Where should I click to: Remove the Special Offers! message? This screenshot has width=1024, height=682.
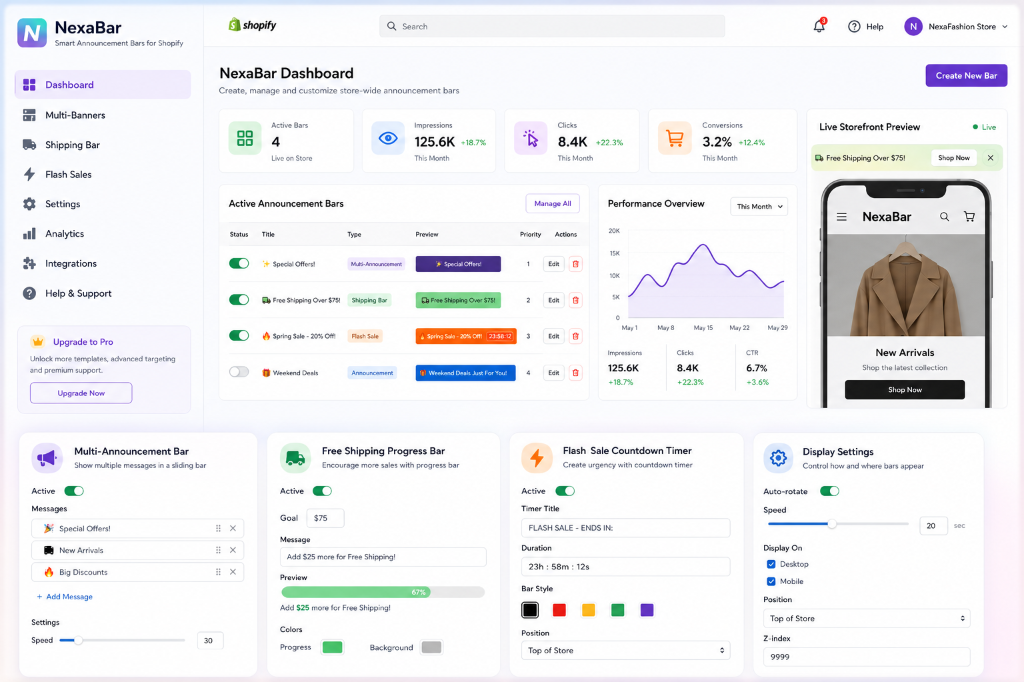[232, 528]
